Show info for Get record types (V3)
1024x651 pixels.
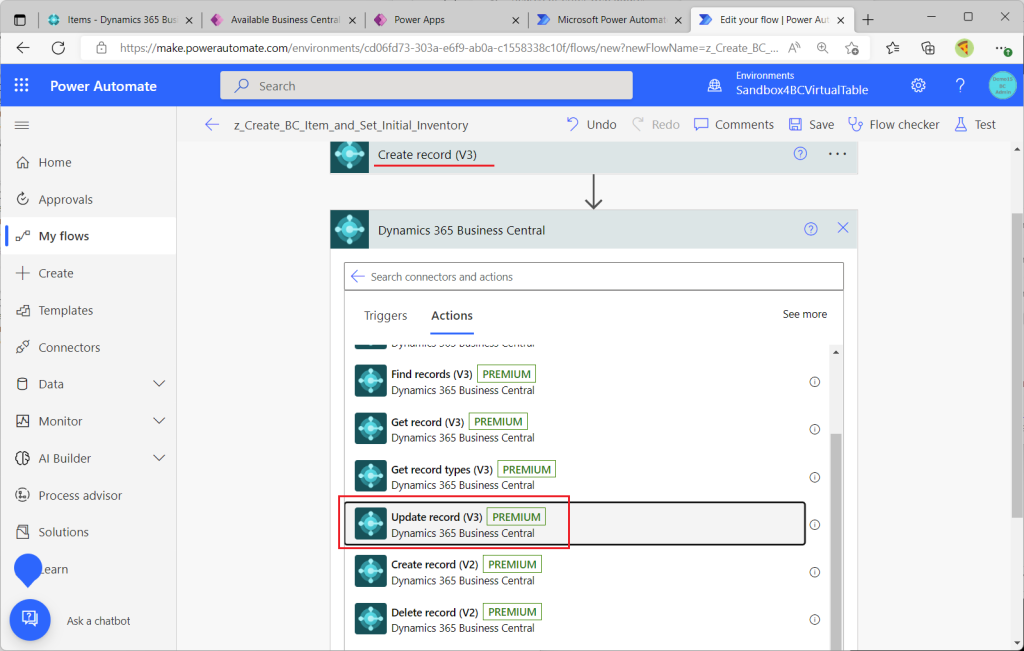(814, 477)
